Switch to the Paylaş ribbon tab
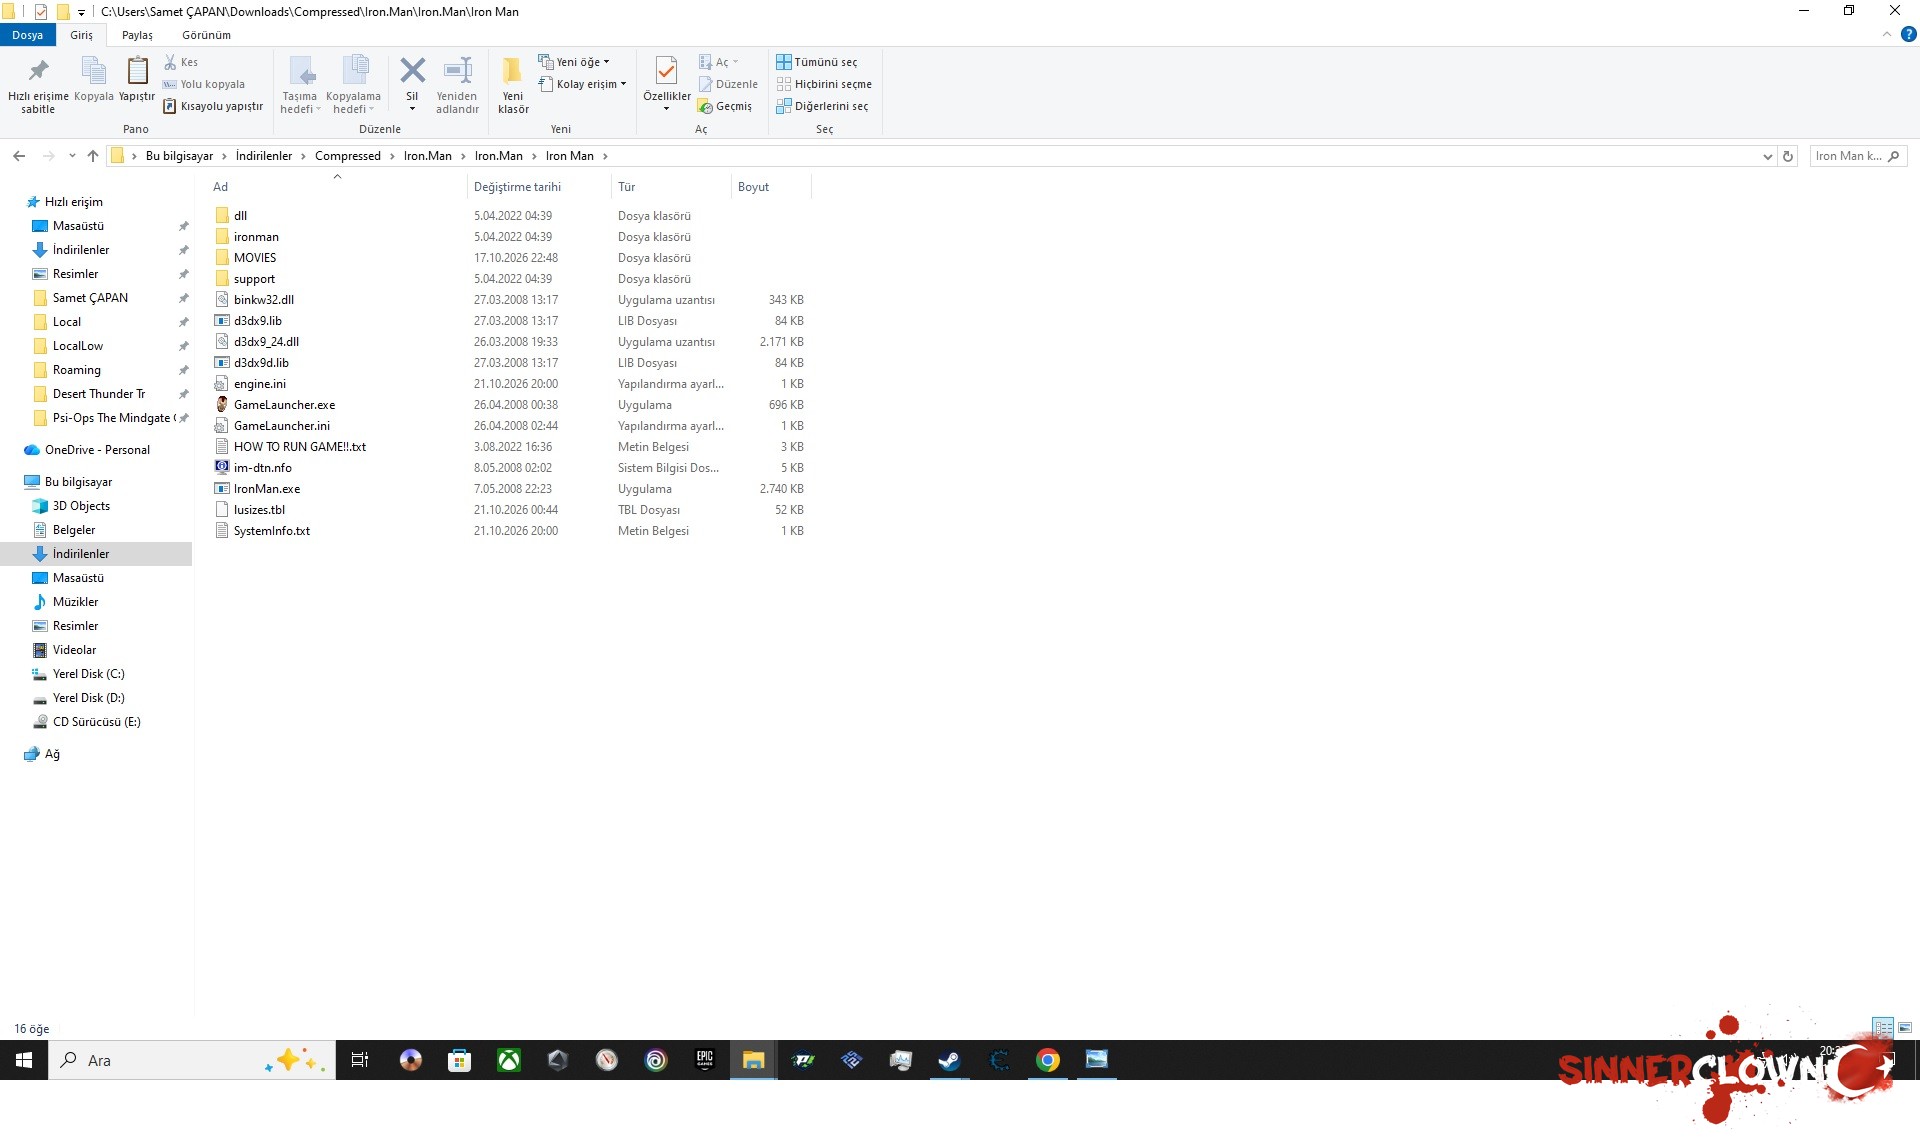 pyautogui.click(x=137, y=35)
